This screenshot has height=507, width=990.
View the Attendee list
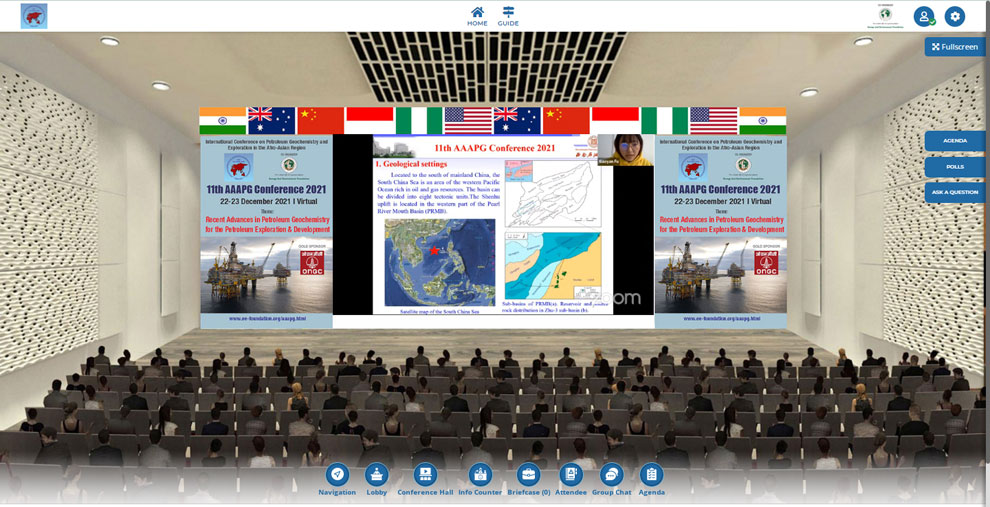[571, 480]
